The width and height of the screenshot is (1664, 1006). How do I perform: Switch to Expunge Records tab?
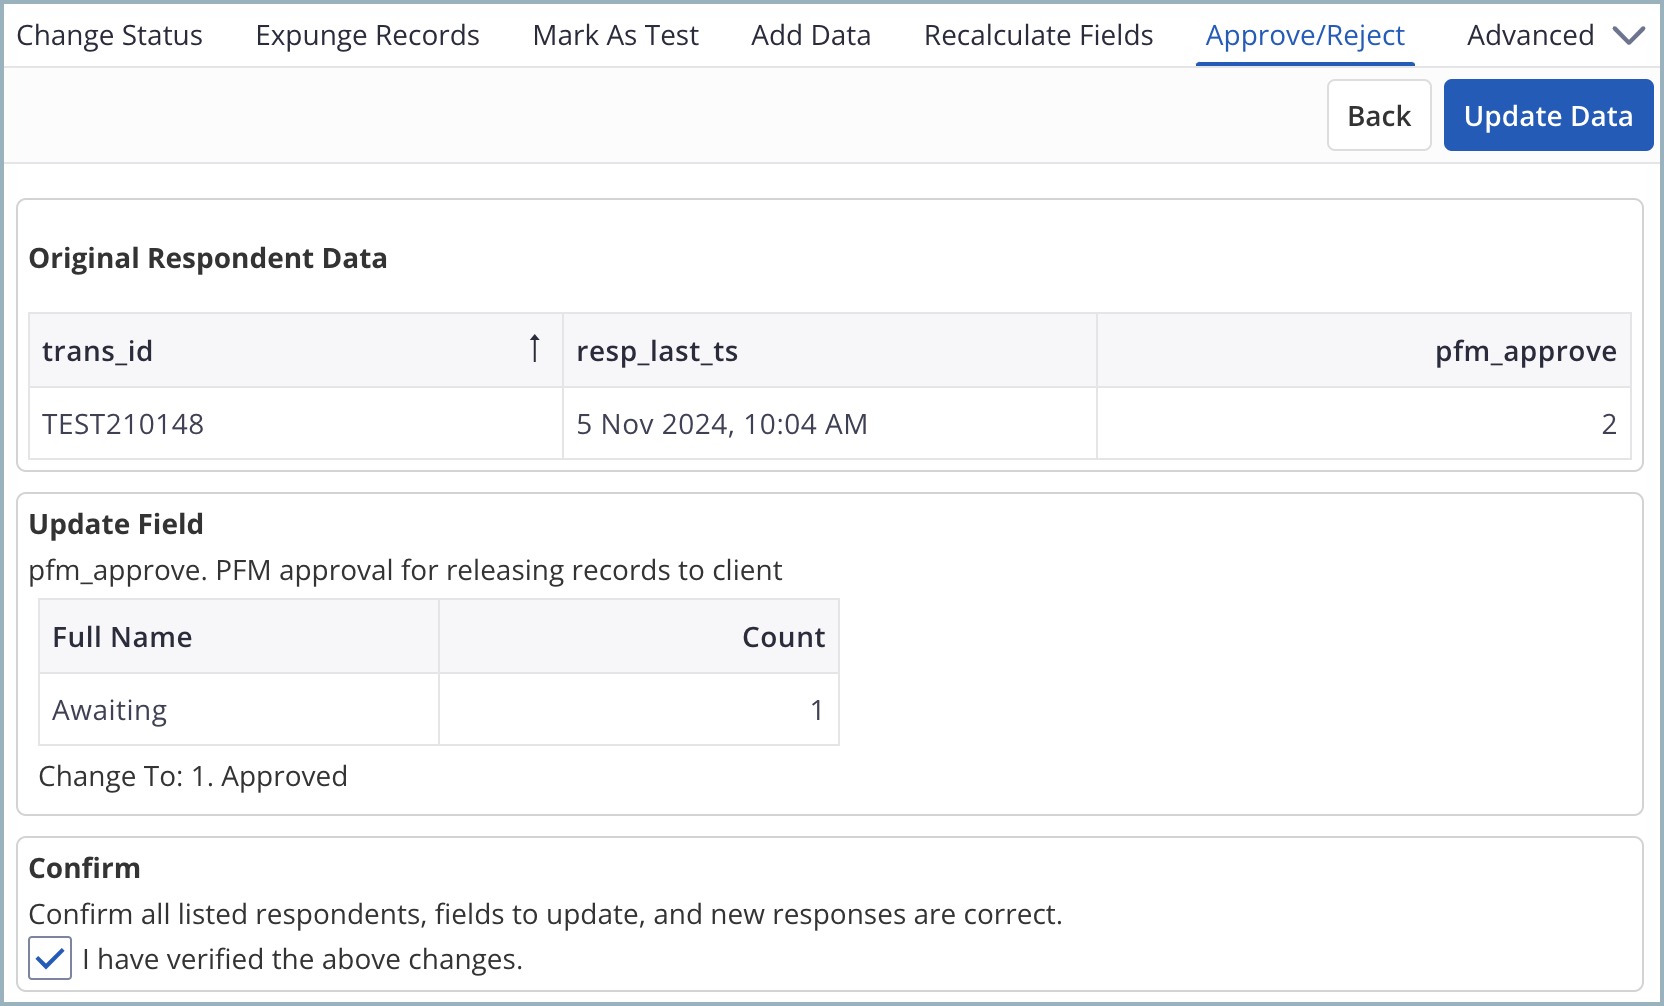(367, 35)
